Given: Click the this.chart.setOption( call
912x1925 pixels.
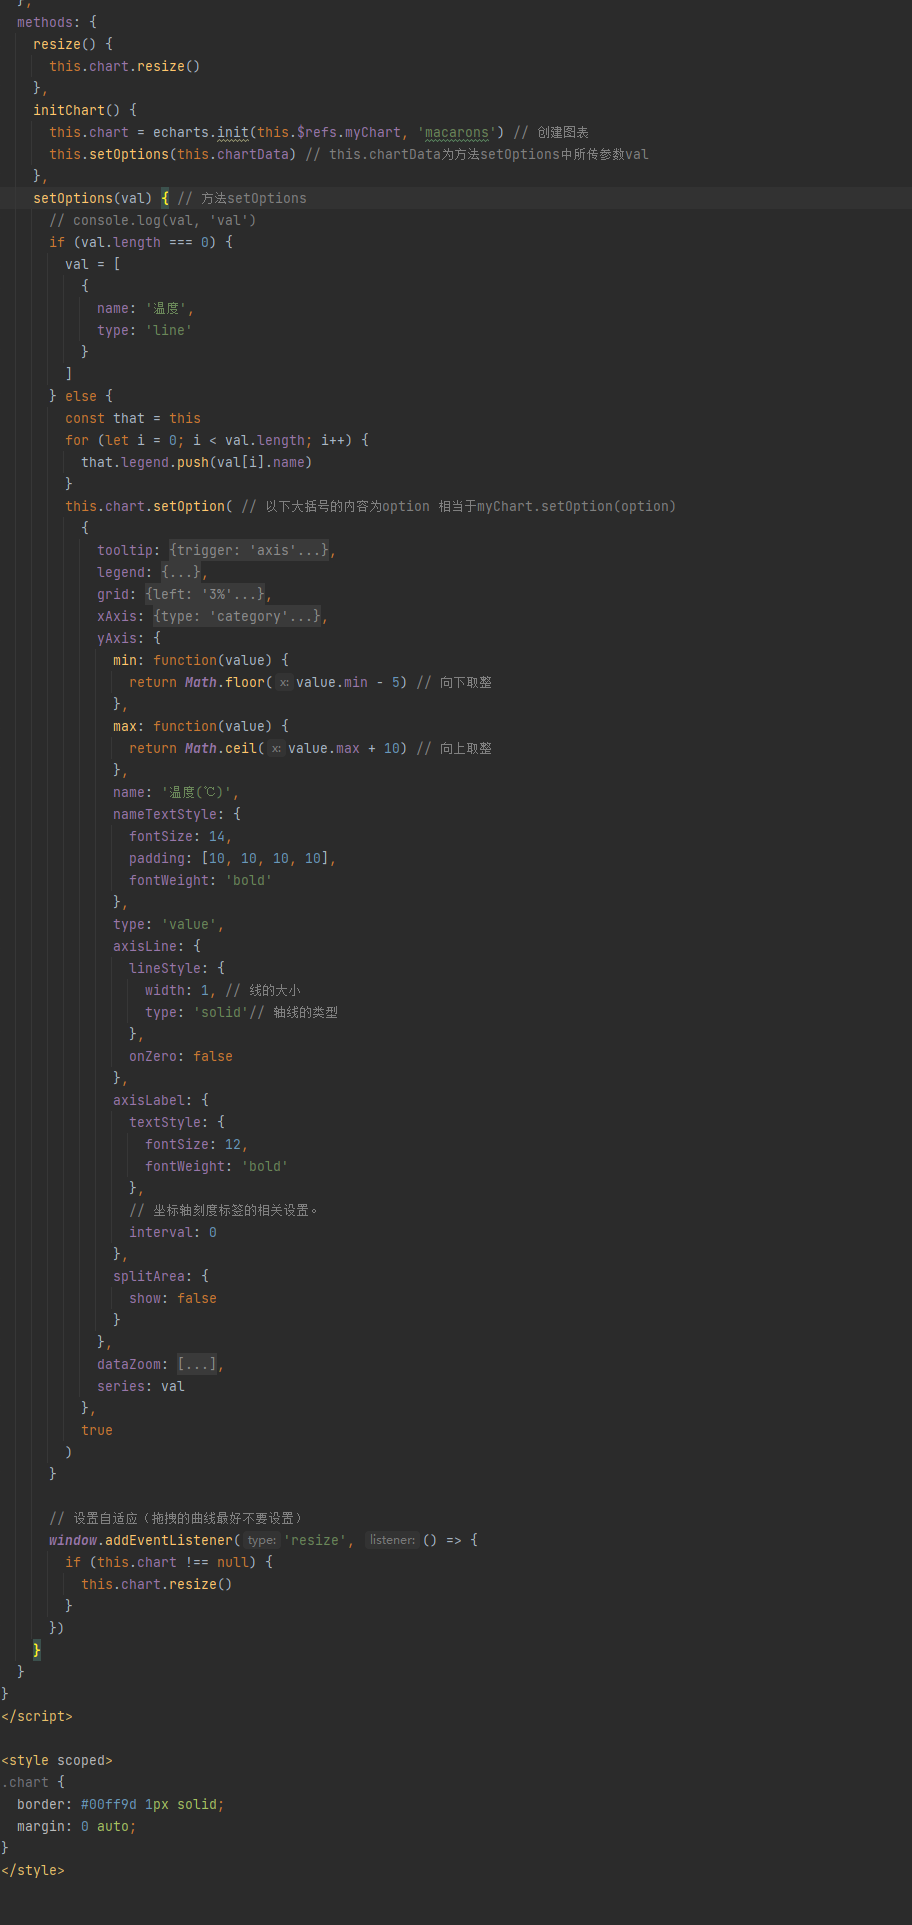Looking at the screenshot, I should tap(149, 506).
